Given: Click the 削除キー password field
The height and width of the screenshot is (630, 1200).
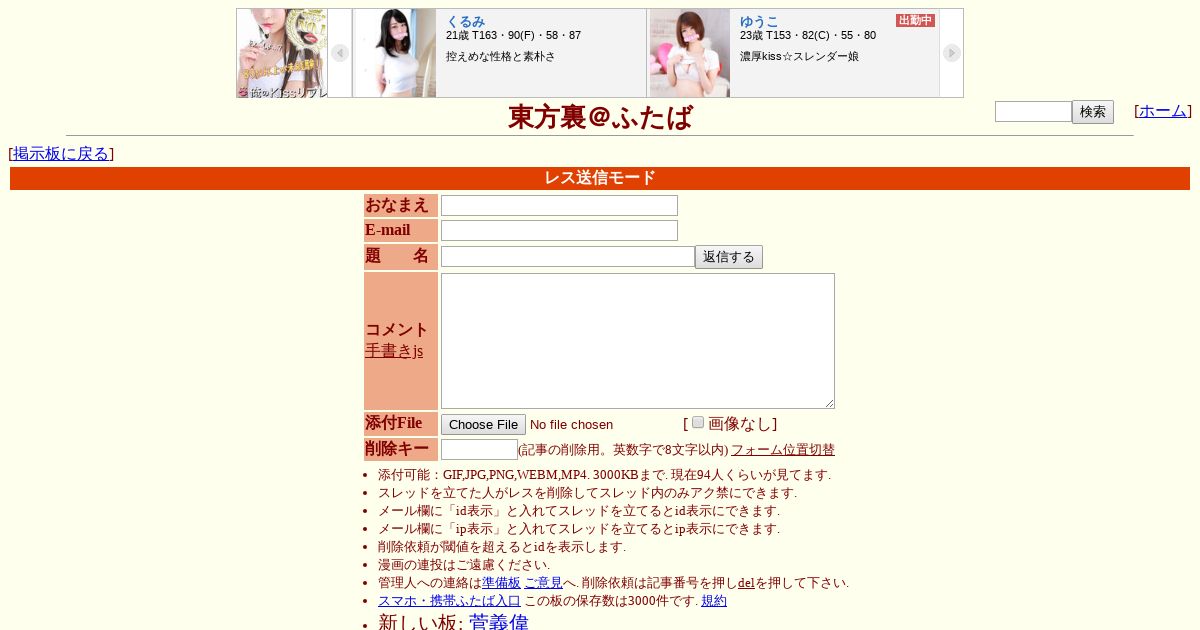Looking at the screenshot, I should coord(479,449).
